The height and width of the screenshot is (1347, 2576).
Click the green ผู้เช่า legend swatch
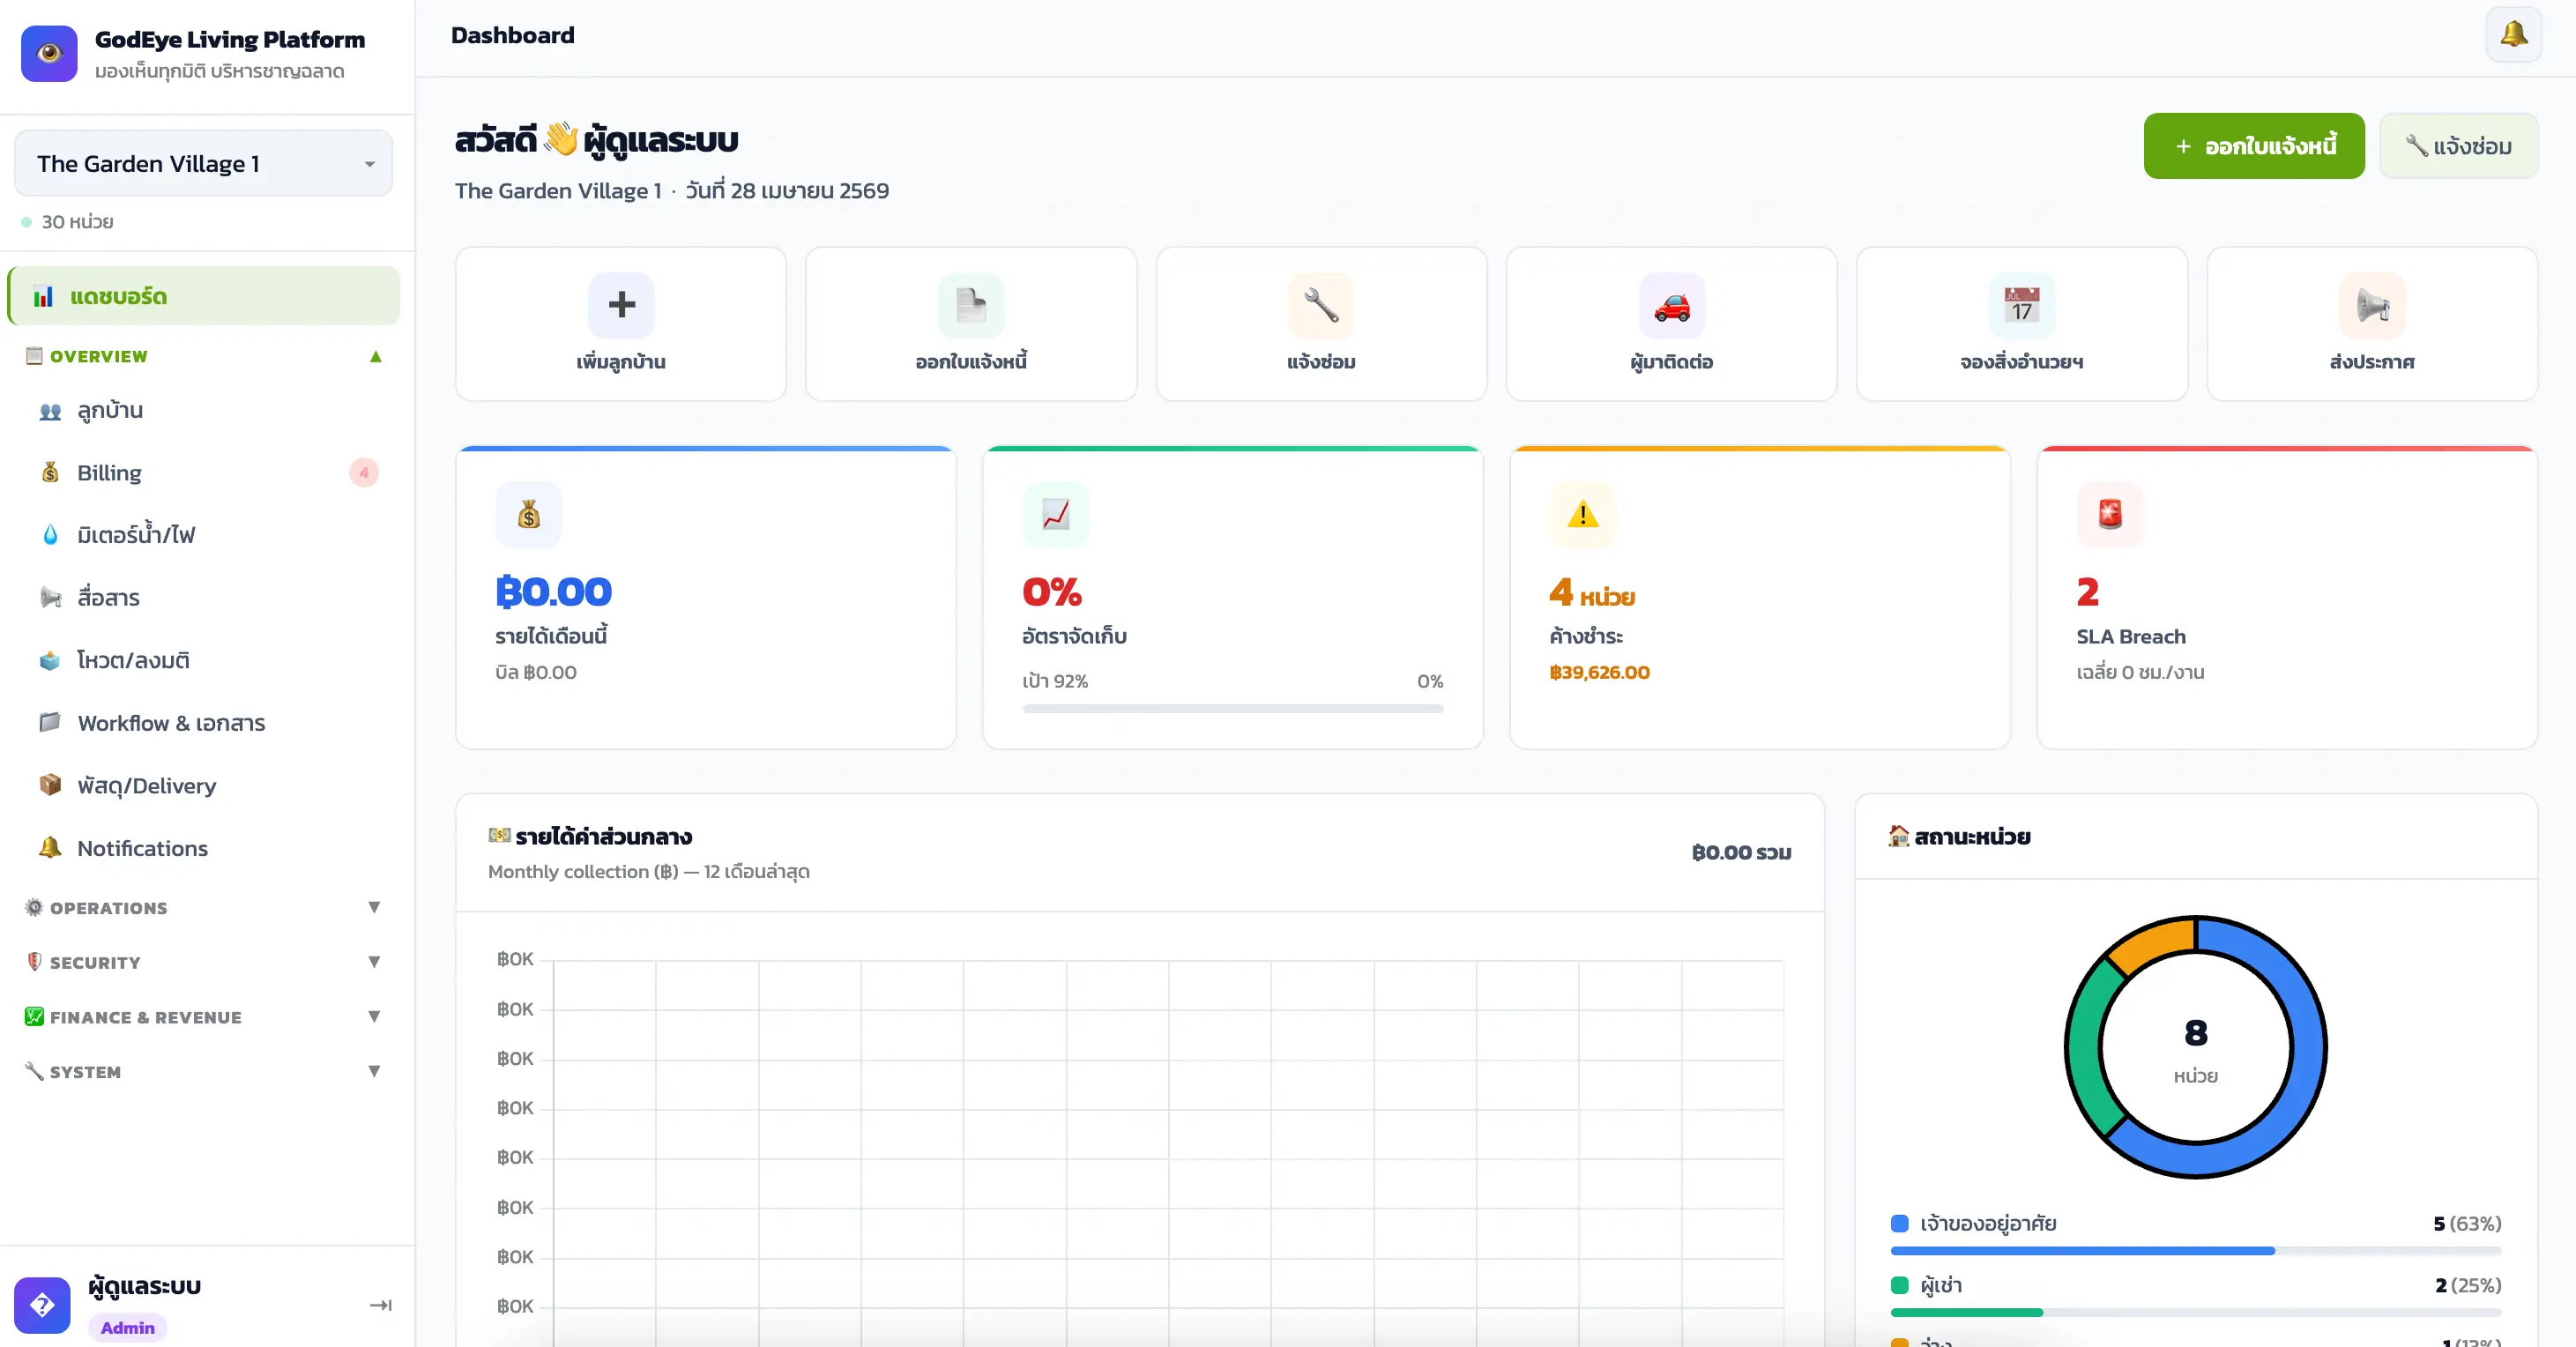[1899, 1285]
